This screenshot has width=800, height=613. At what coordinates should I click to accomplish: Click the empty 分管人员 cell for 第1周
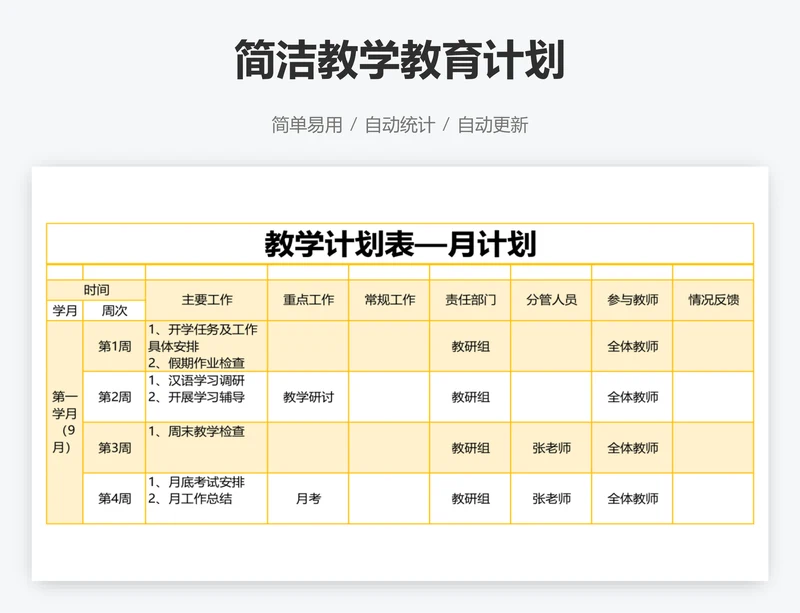click(x=552, y=346)
